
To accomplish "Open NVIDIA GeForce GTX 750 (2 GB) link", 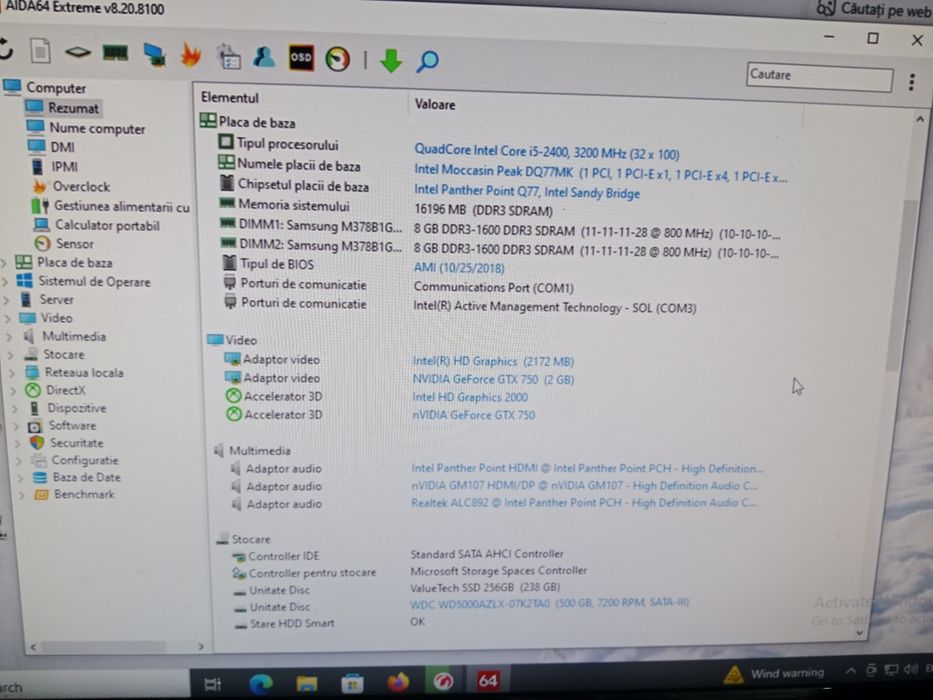I will 493,379.
